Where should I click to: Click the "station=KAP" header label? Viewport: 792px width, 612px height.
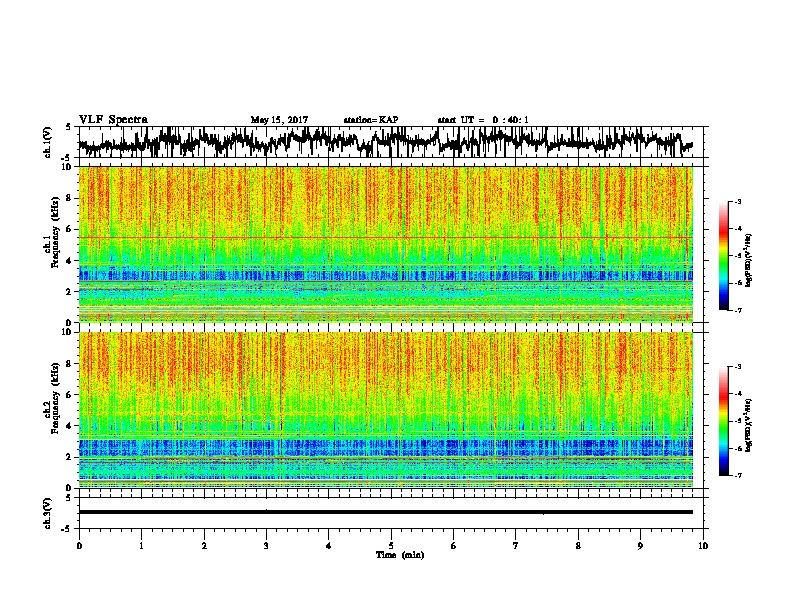pos(371,120)
